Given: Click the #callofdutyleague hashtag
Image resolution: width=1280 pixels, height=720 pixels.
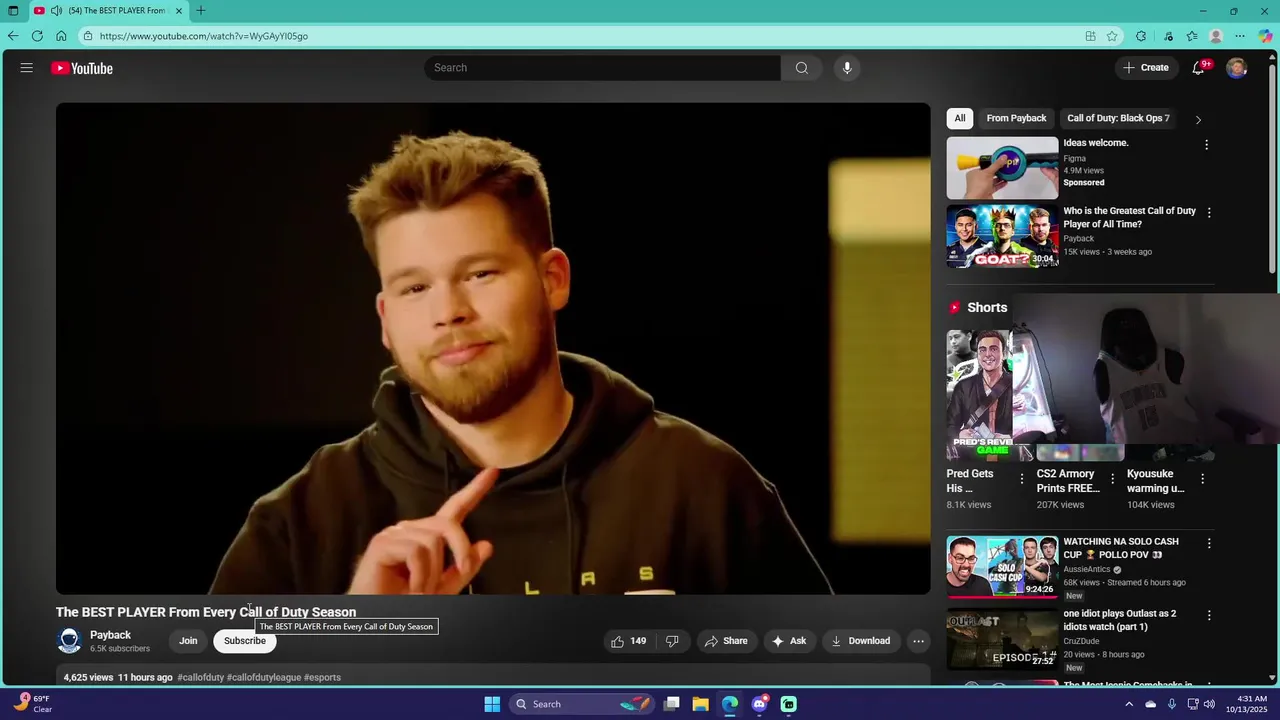Looking at the screenshot, I should click(264, 677).
